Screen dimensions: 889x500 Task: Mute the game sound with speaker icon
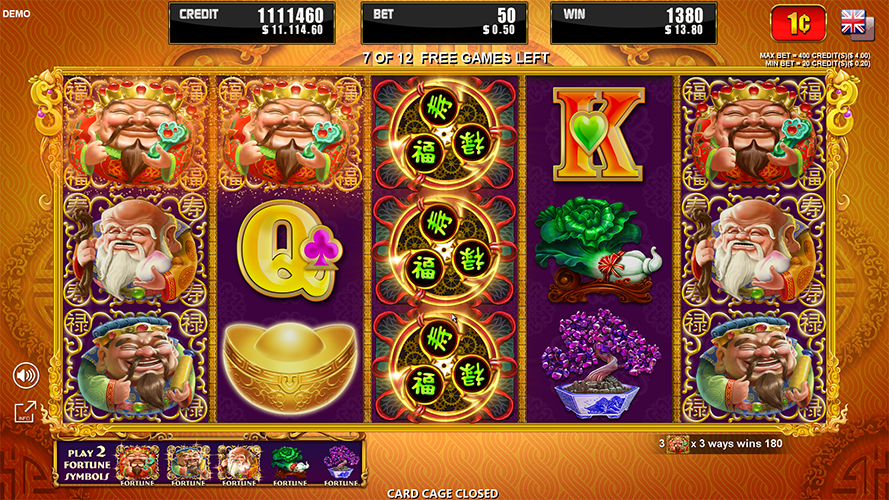coord(26,375)
